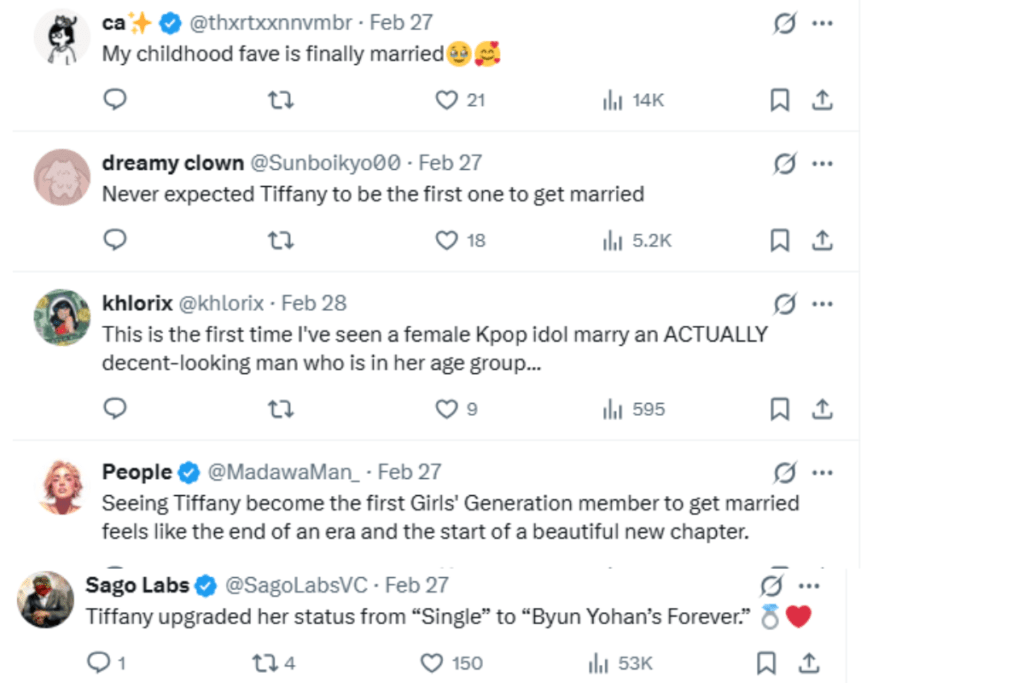Open more options on ca✨'s tweet
The image size is (1024, 683).
tap(823, 22)
